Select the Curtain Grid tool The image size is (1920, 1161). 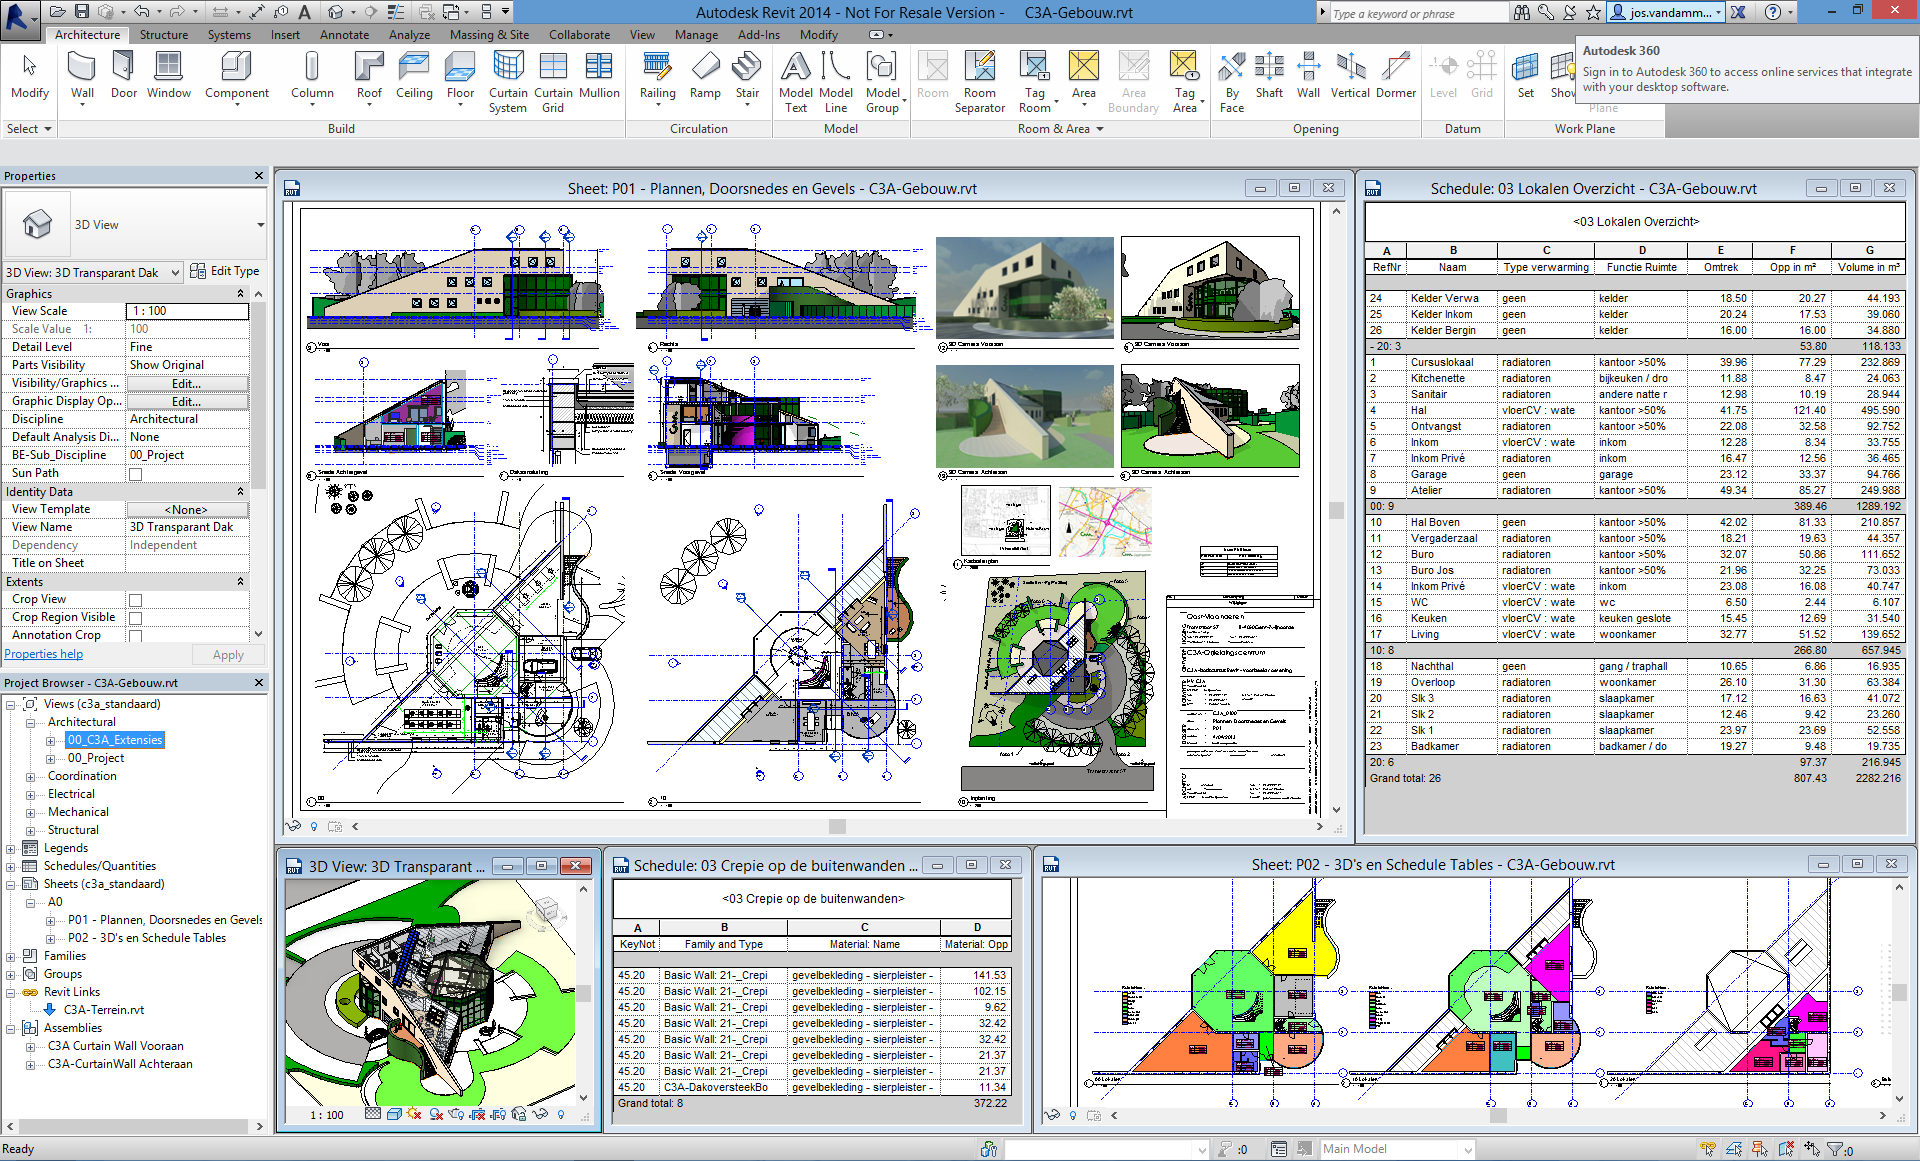coord(553,82)
